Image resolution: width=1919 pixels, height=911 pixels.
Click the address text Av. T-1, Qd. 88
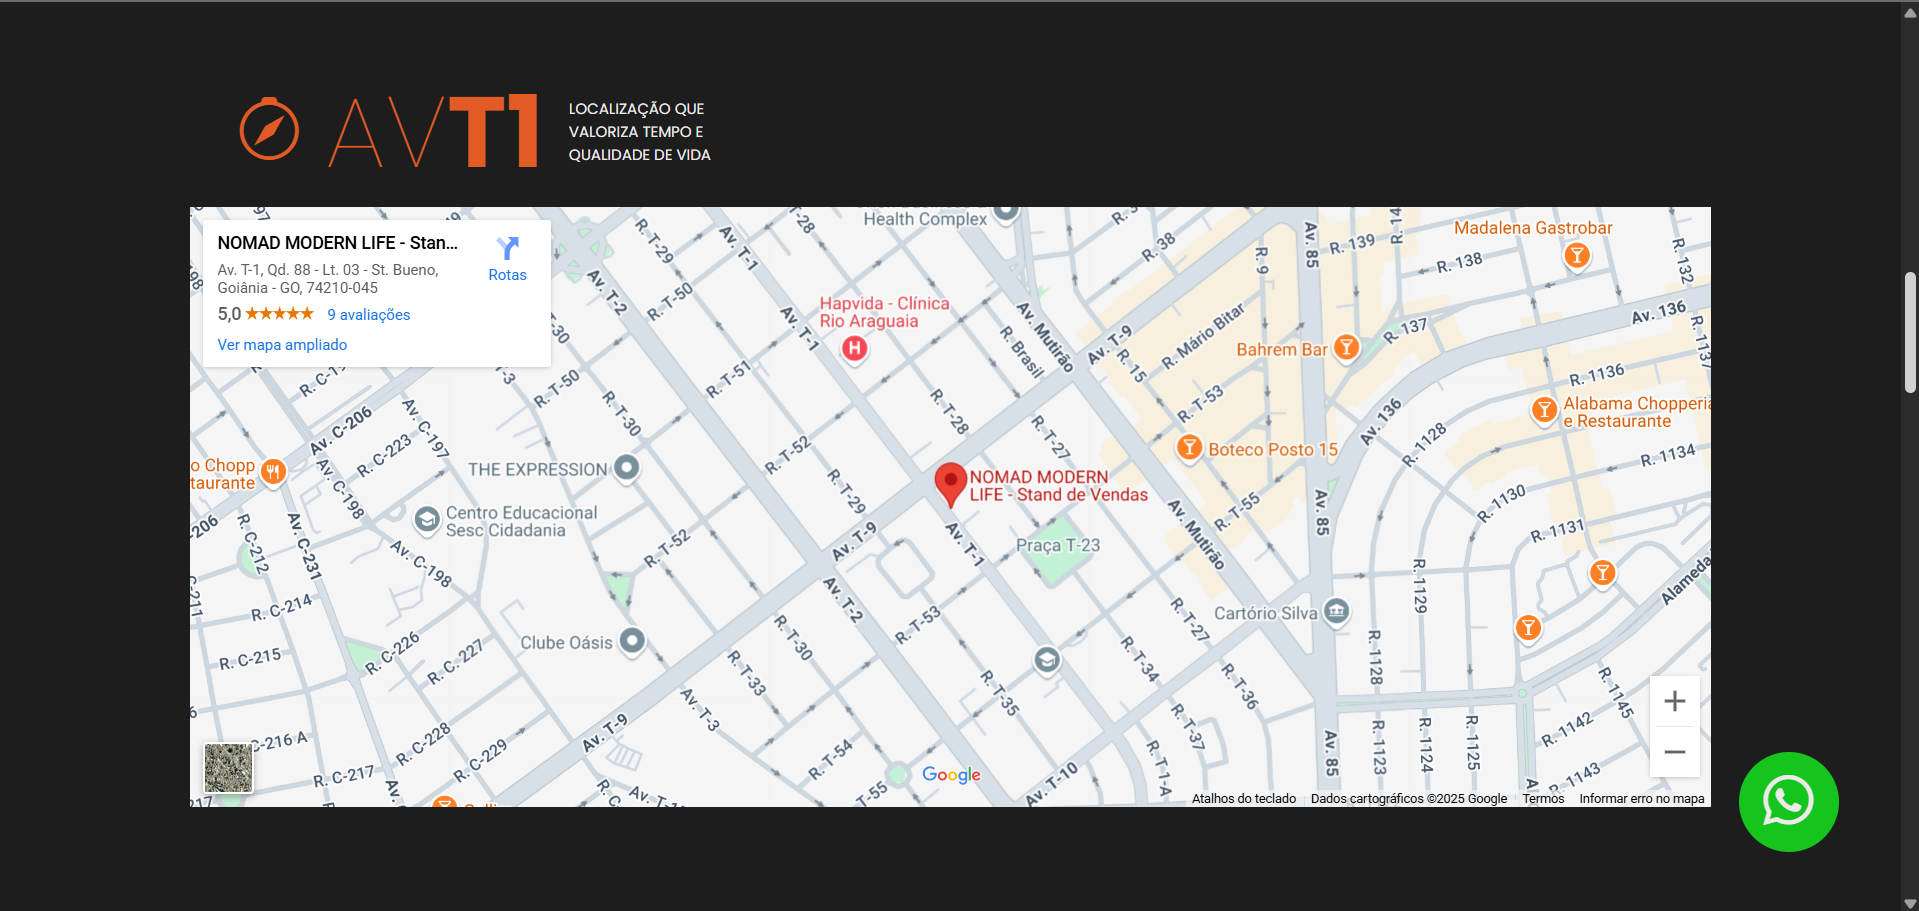(x=328, y=279)
